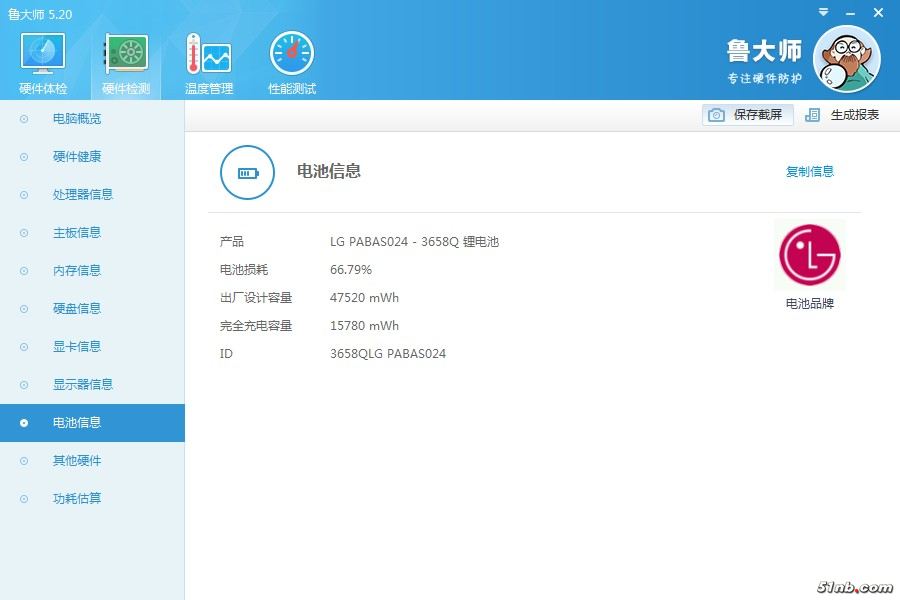900x600 pixels.
Task: Click the 复制信息 link
Action: click(x=809, y=172)
